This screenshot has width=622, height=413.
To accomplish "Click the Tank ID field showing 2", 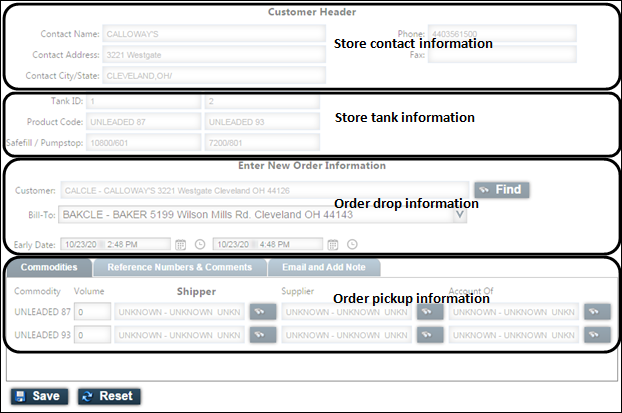I will (x=262, y=101).
